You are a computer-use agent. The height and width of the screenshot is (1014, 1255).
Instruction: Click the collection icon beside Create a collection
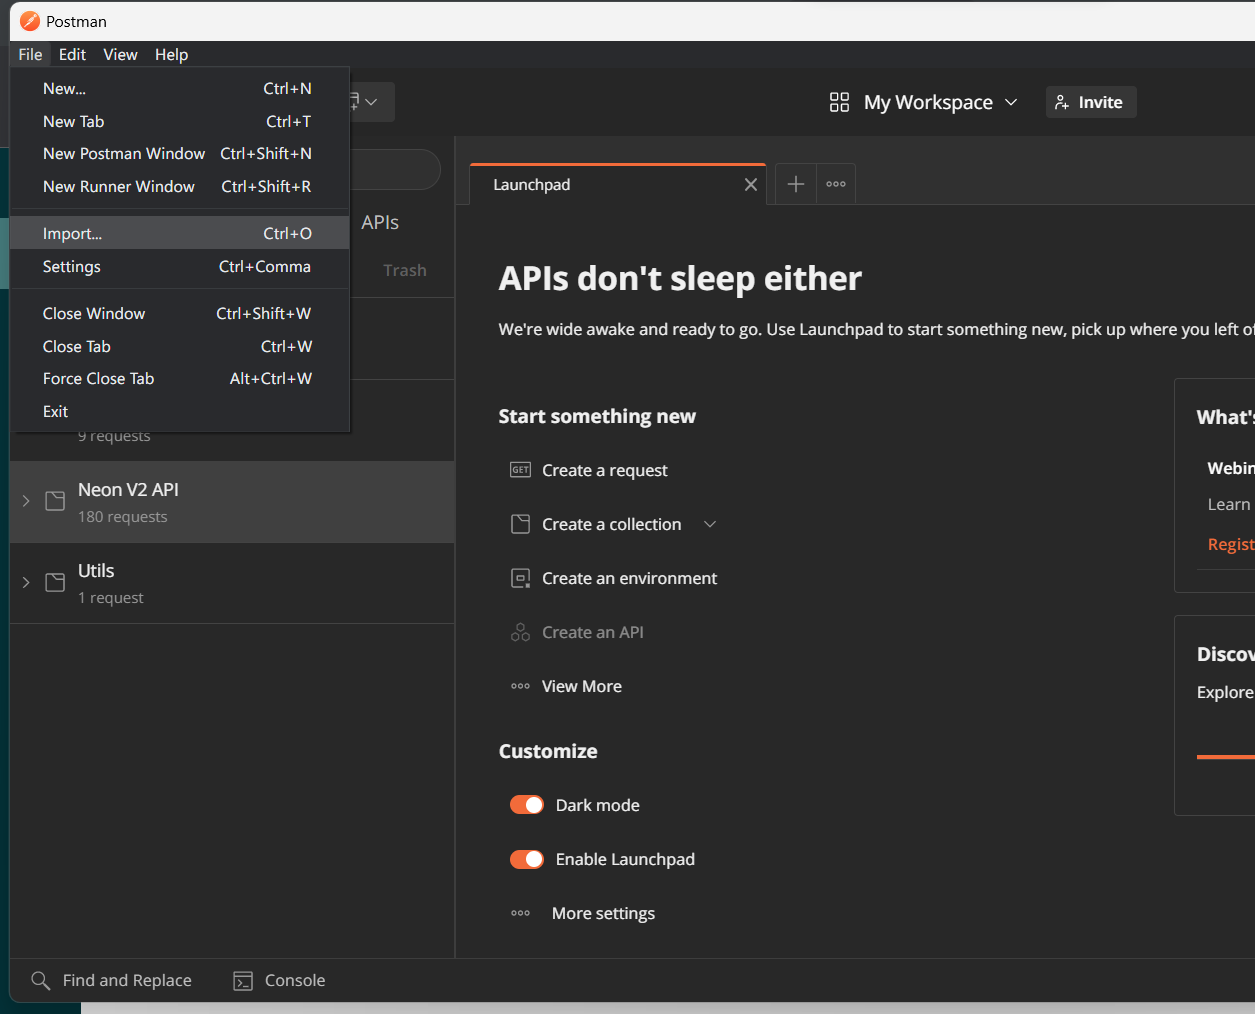coord(520,524)
